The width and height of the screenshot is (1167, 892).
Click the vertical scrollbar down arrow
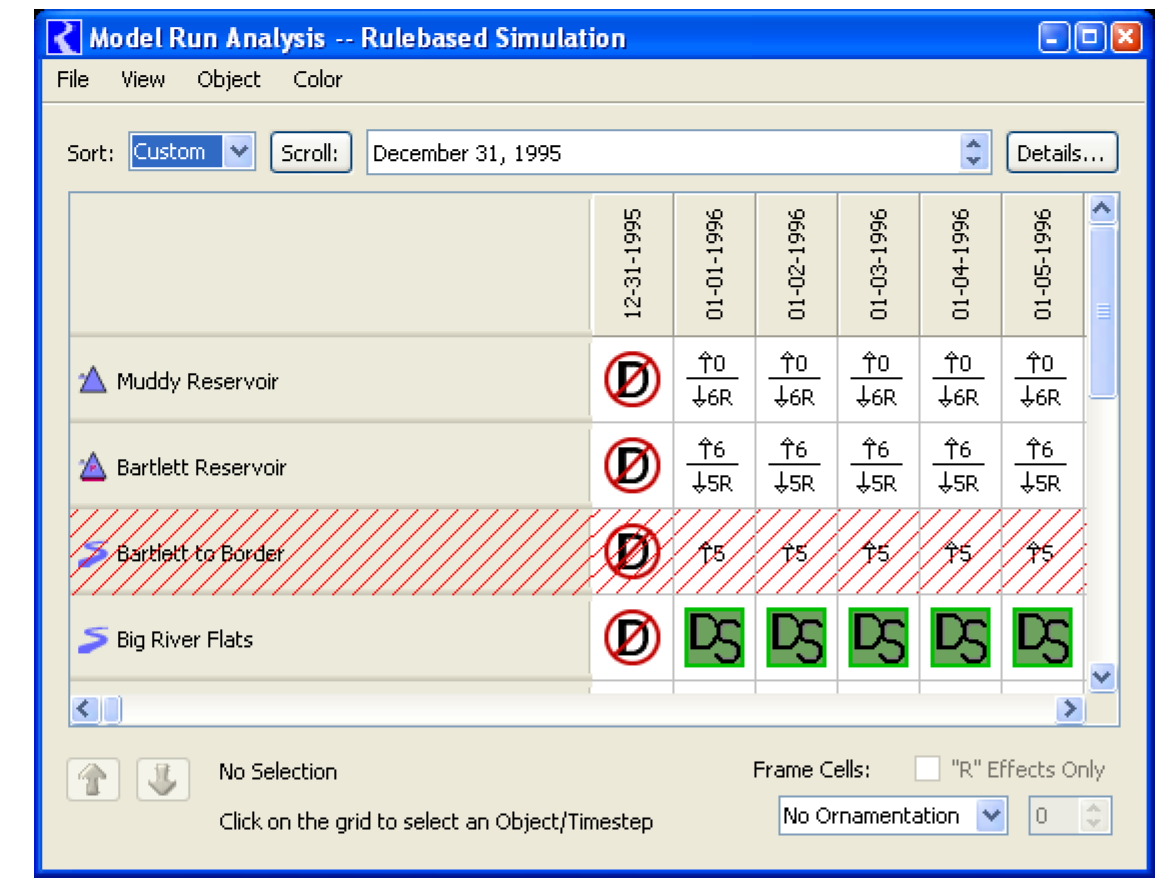point(1102,677)
